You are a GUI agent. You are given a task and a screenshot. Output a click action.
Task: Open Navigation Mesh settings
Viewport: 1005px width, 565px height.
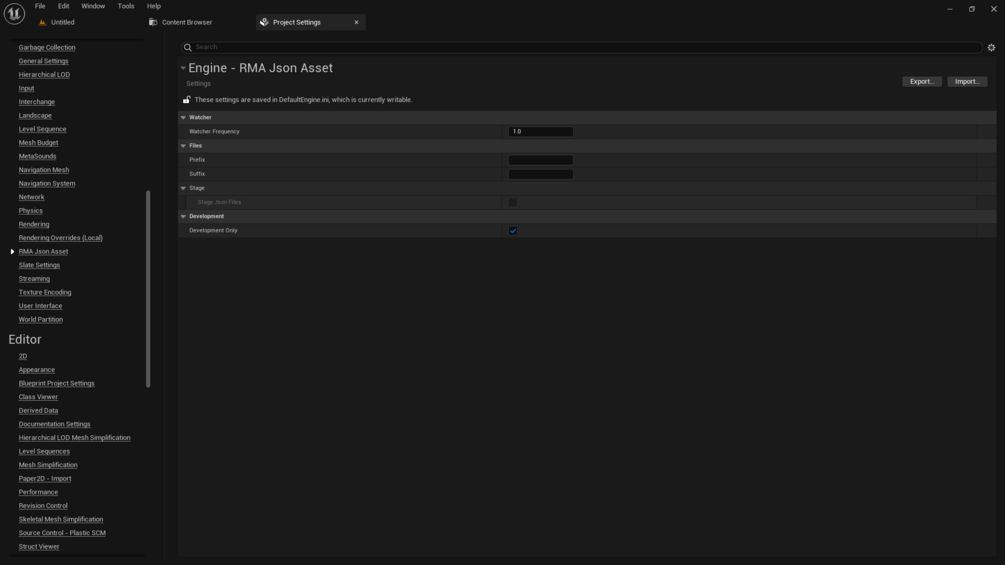point(44,170)
